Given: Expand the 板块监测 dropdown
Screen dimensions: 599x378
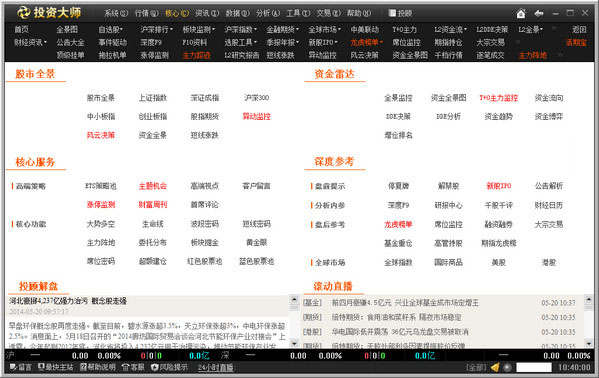Looking at the screenshot, I should tap(199, 29).
